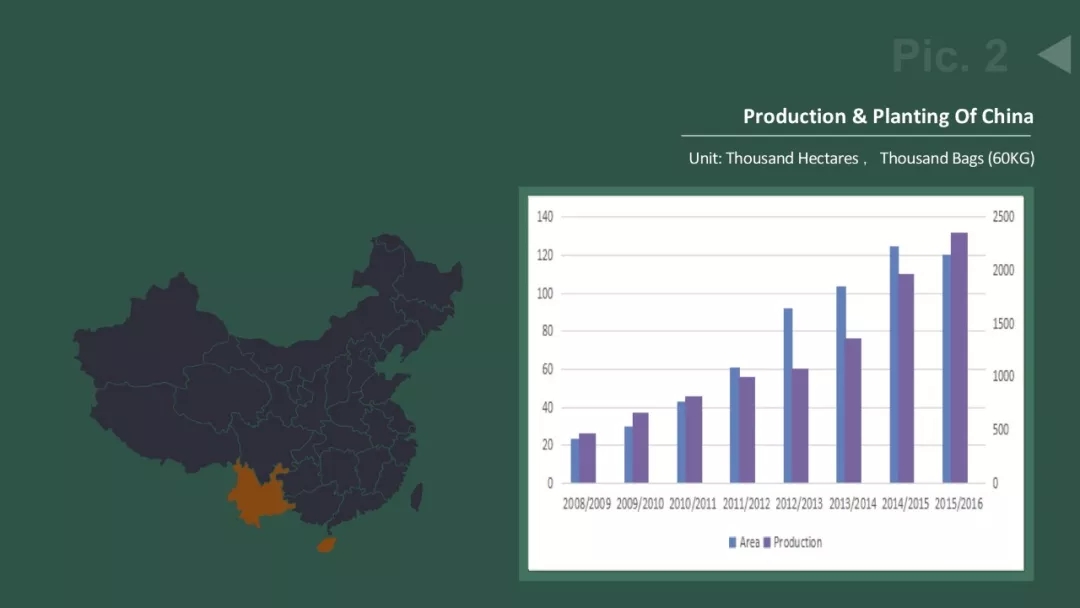
Task: Click the Production & Planting Of China title
Action: click(x=888, y=116)
